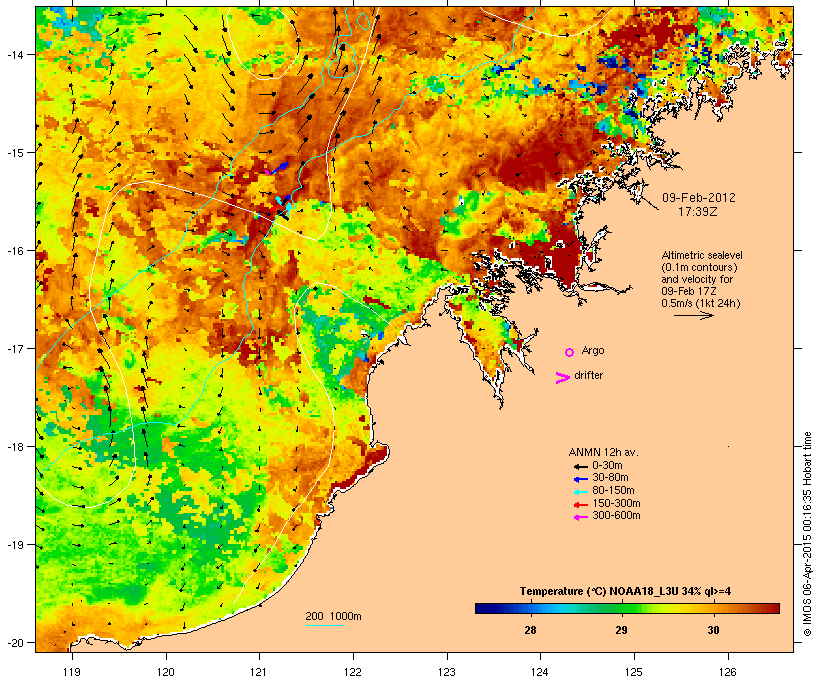Click the cyan 200 1000m isobath line sample
The height and width of the screenshot is (680, 820).
(x=324, y=625)
